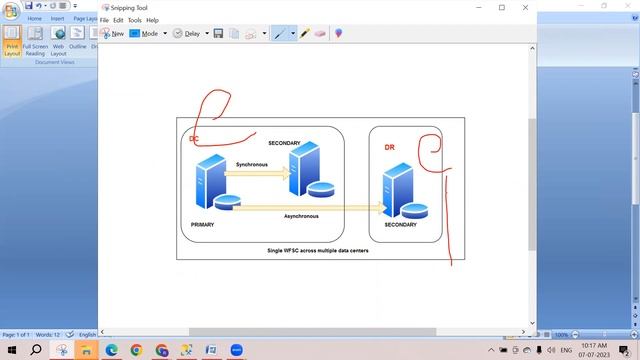Click the volume speaker tray icon
Viewport: 640px width, 360px height.
[551, 350]
